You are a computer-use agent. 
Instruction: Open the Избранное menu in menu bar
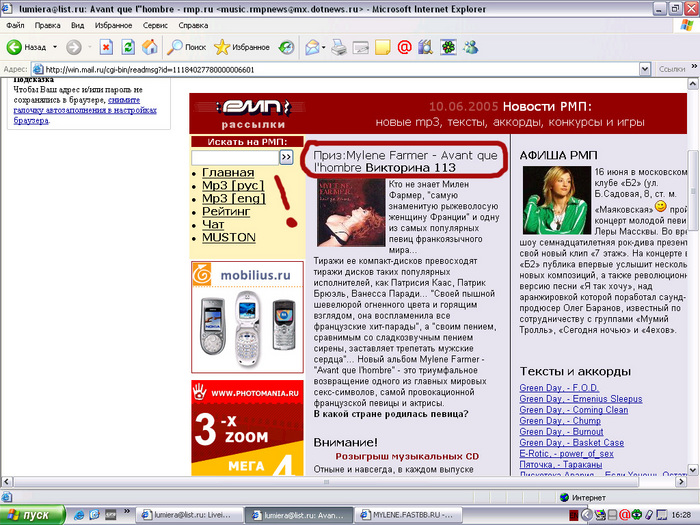(x=113, y=25)
